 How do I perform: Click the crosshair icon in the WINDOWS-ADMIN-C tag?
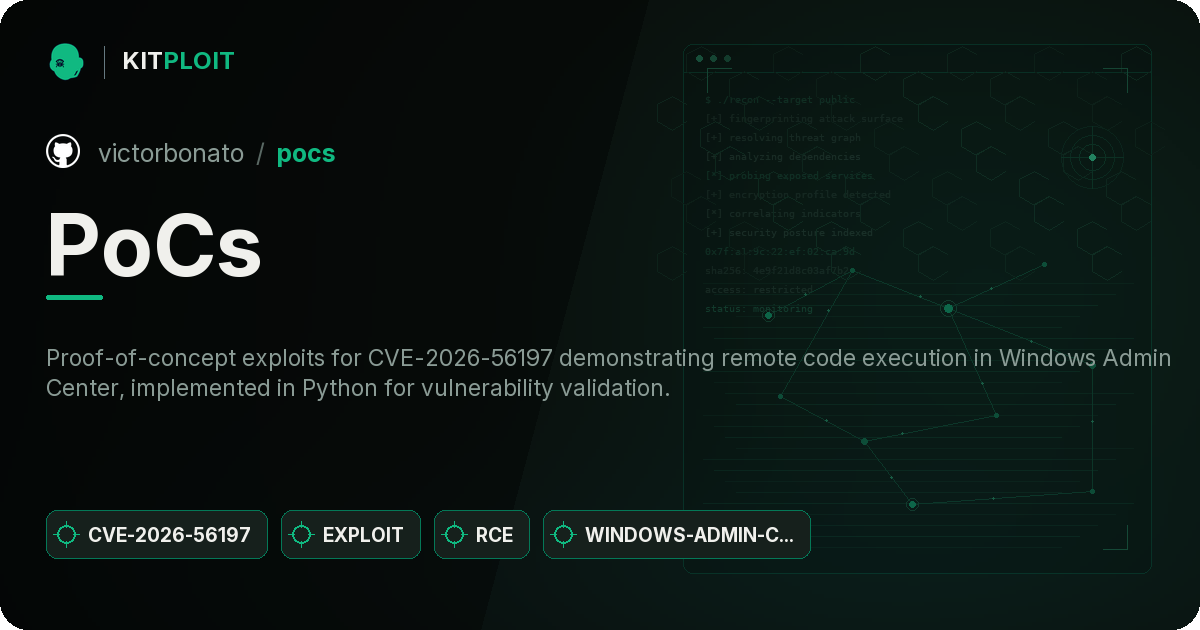[x=564, y=535]
